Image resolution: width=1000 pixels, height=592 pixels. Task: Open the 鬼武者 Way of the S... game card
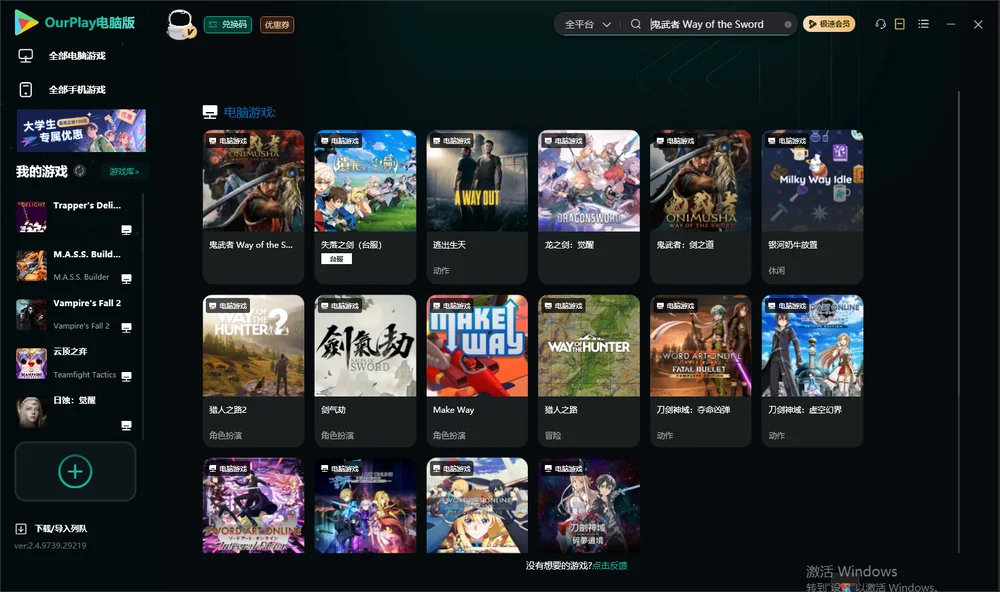point(253,207)
